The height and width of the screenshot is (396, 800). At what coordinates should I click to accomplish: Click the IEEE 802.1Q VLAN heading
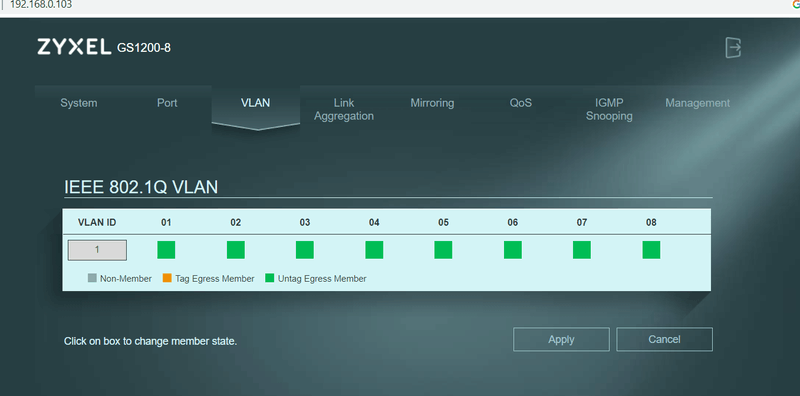click(141, 187)
